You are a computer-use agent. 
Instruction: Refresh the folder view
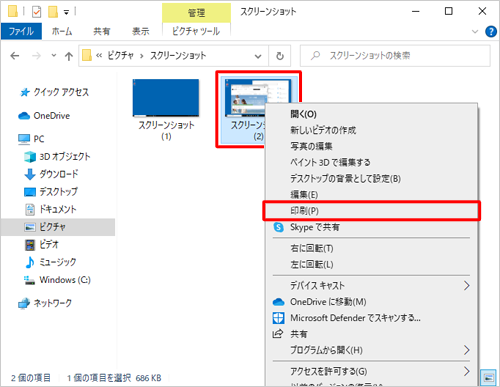[280, 56]
